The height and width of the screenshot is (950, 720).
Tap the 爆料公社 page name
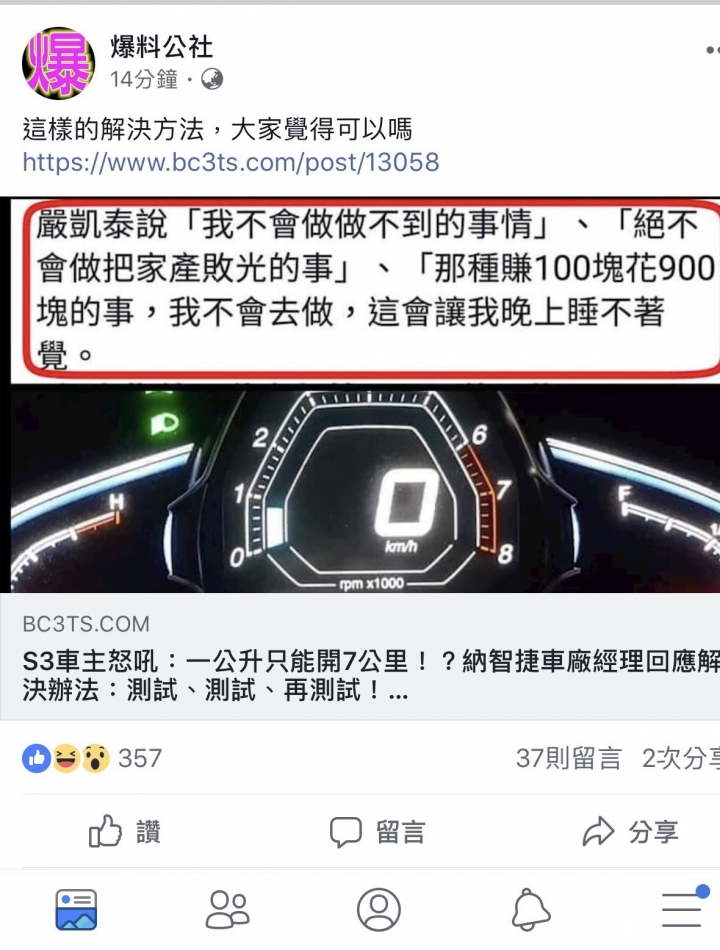[x=161, y=47]
